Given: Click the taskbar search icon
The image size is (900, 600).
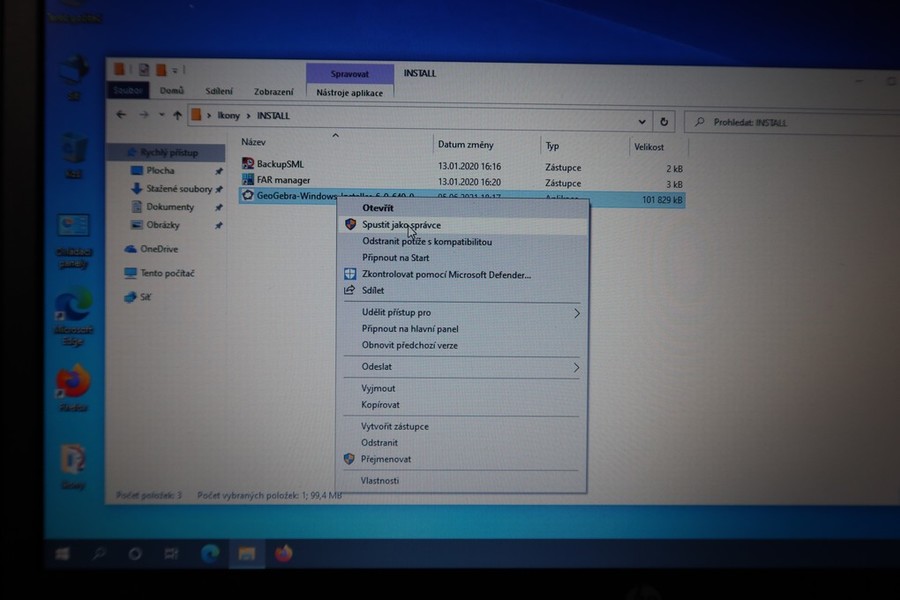Looking at the screenshot, I should click(x=99, y=553).
